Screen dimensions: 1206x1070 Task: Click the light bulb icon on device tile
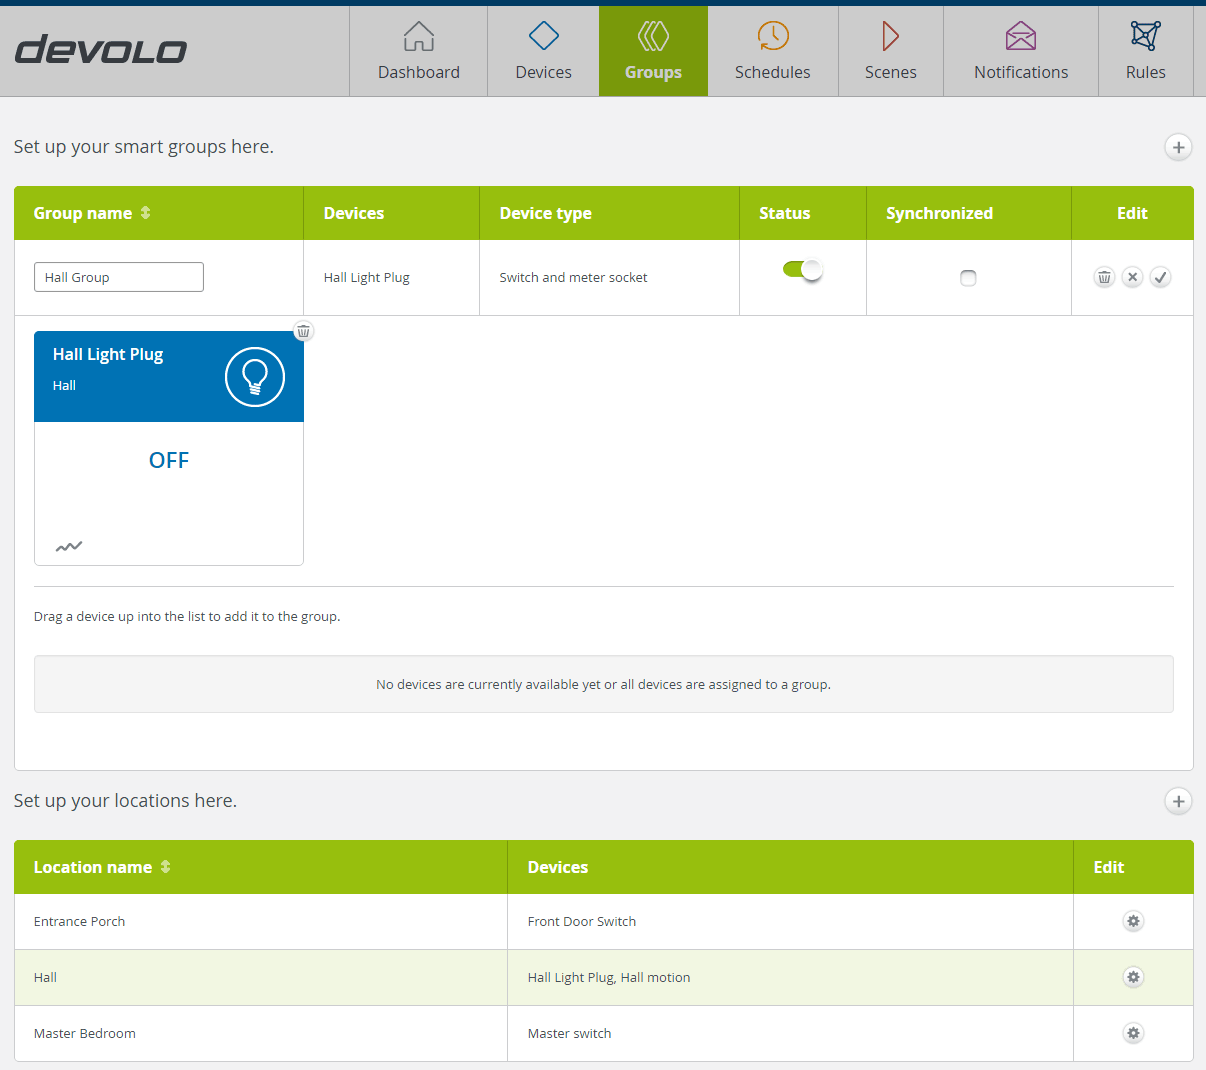tap(255, 377)
